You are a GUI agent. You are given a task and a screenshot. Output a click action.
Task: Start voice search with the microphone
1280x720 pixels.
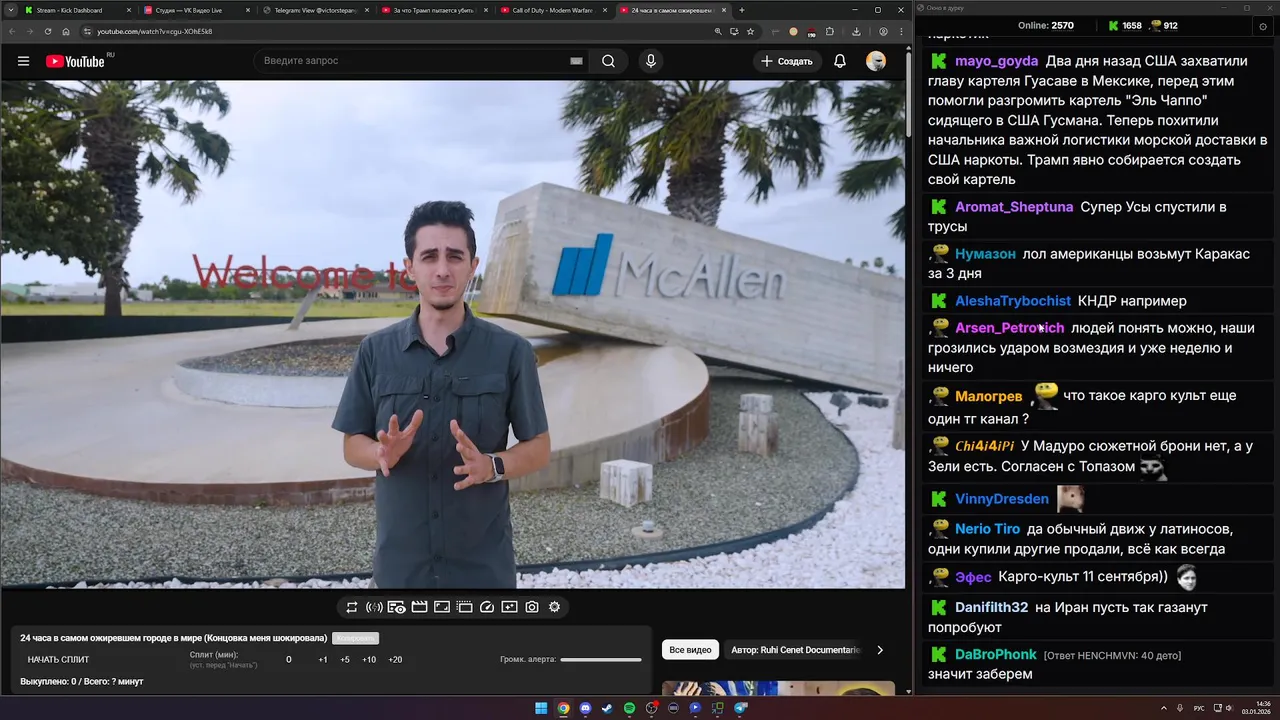click(651, 61)
